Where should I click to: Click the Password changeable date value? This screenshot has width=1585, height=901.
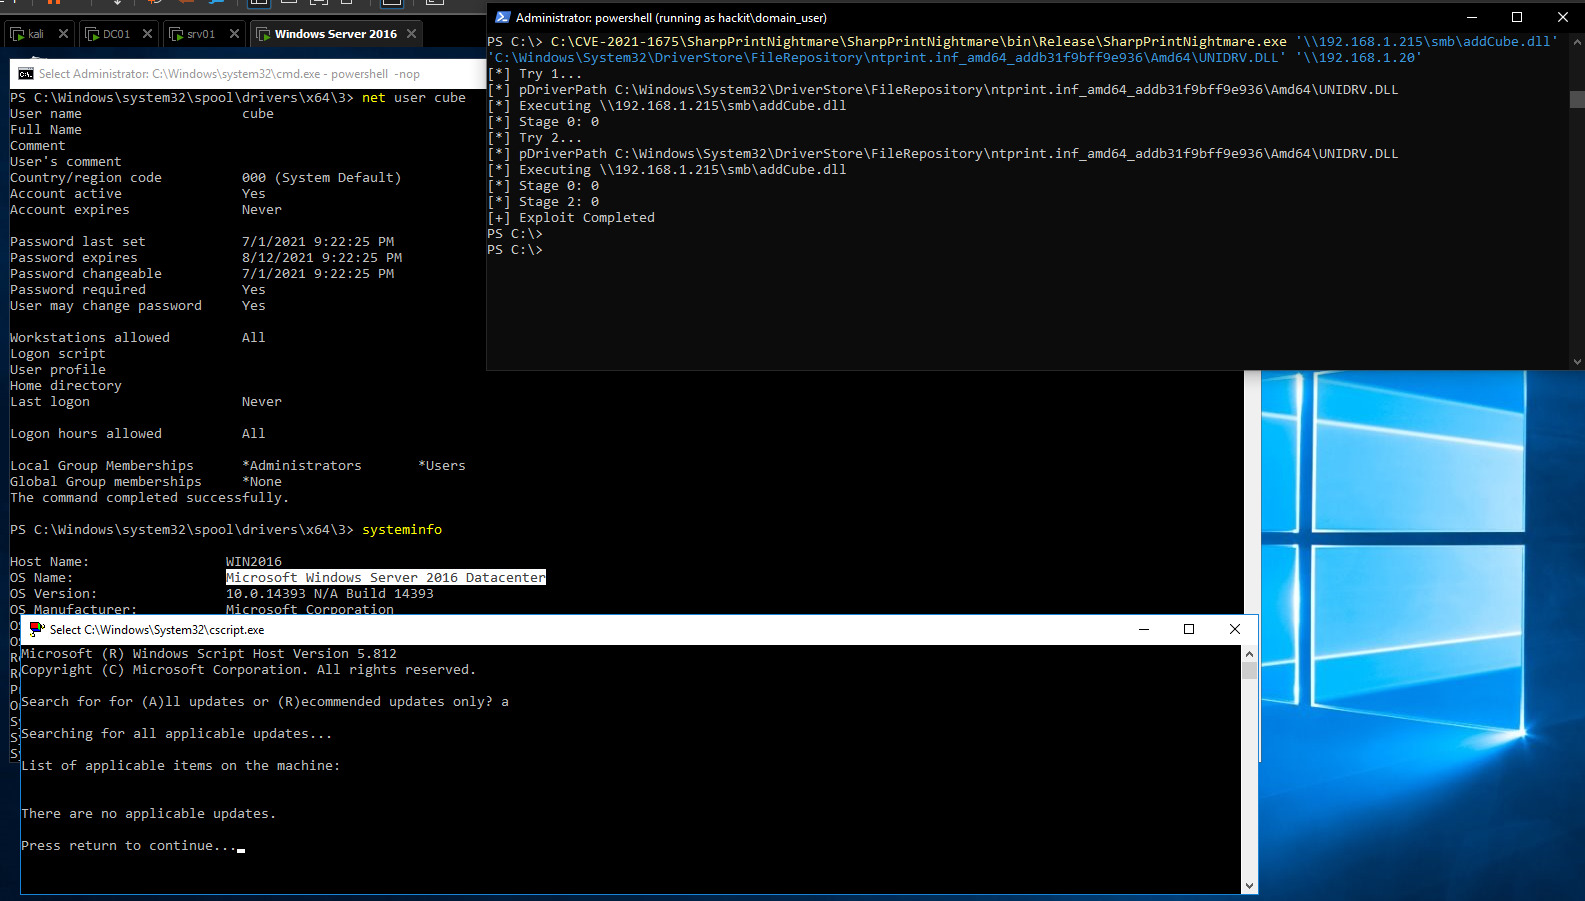pos(318,274)
